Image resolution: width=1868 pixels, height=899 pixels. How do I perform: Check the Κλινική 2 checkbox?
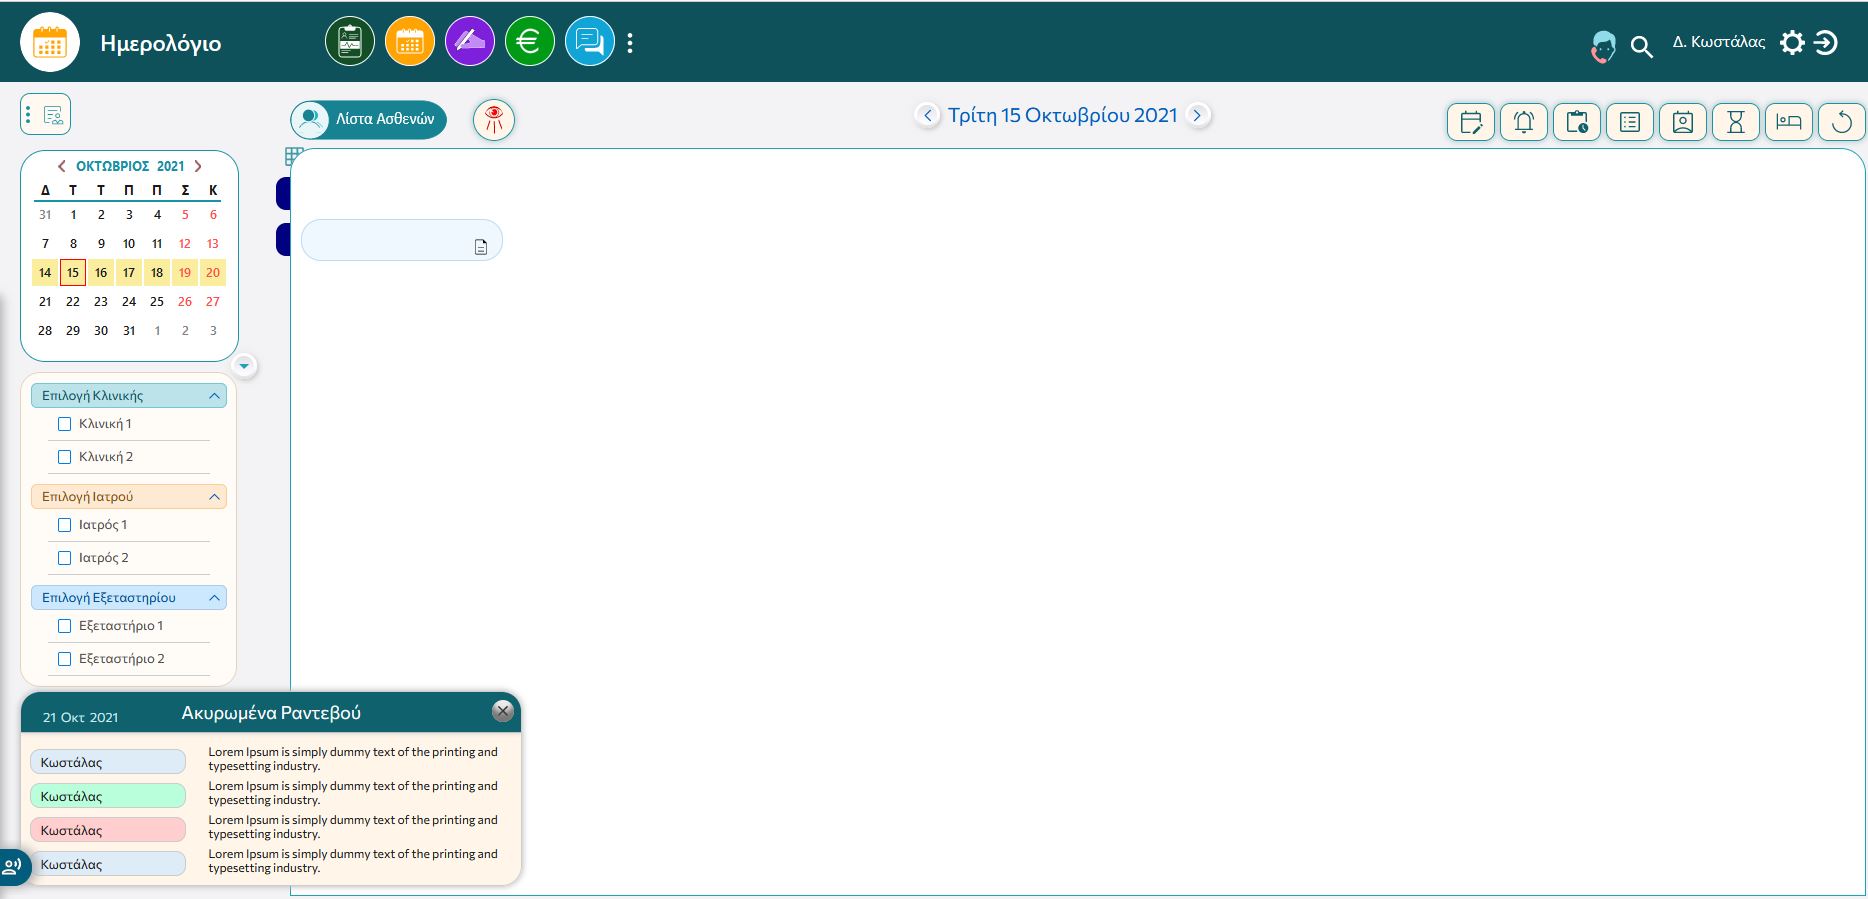65,457
